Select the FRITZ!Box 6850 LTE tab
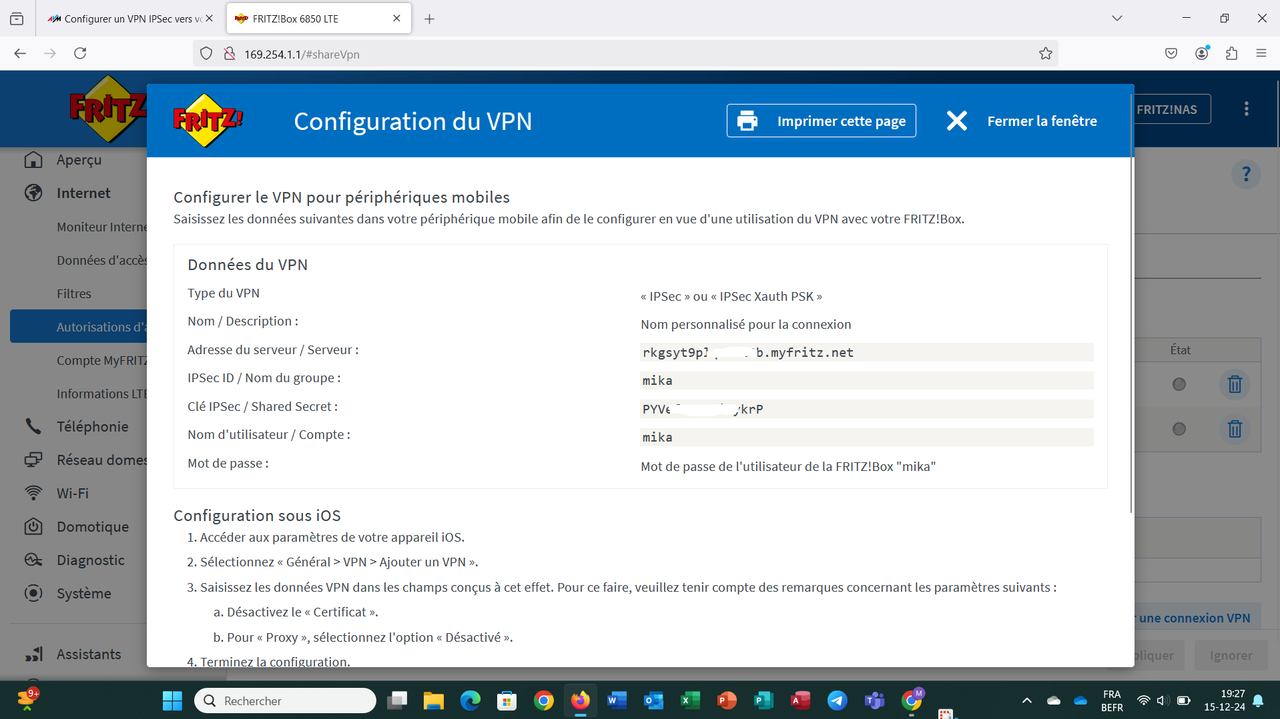The image size is (1280, 719). click(x=318, y=19)
